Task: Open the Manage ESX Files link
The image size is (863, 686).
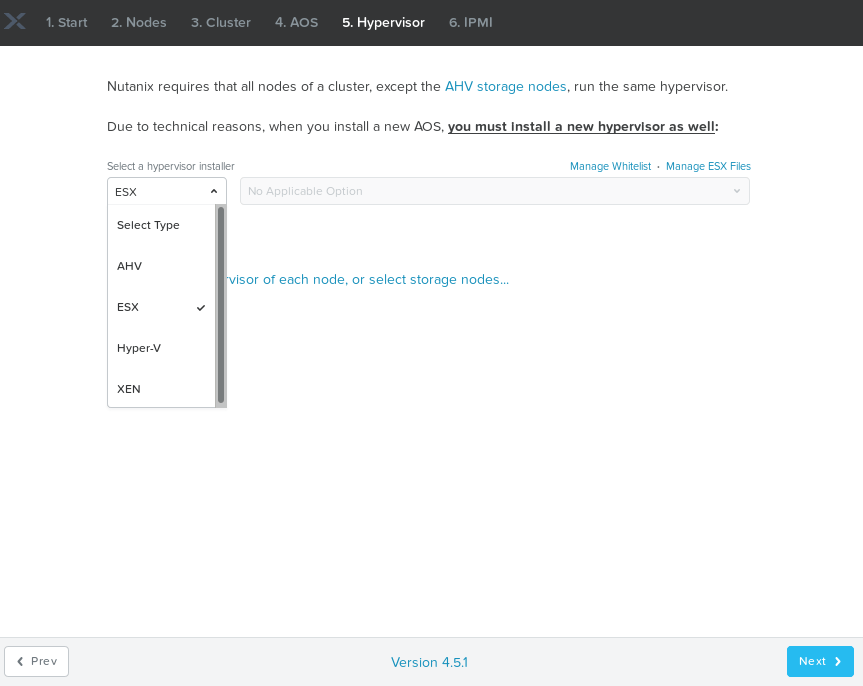Action: point(708,166)
